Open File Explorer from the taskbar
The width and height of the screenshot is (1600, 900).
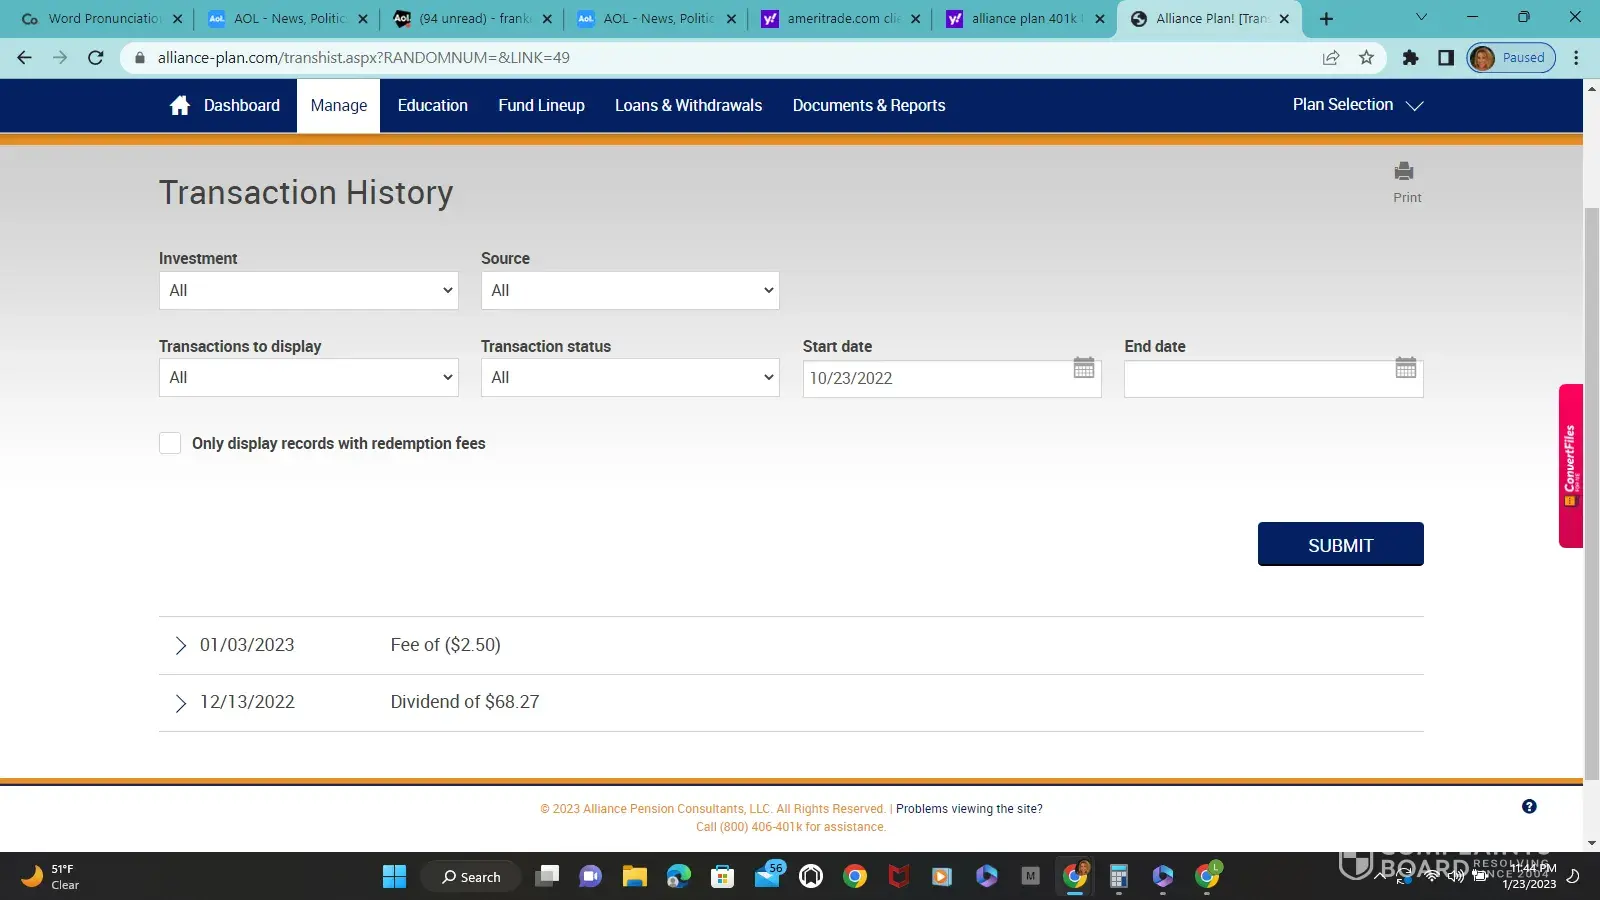pos(634,877)
